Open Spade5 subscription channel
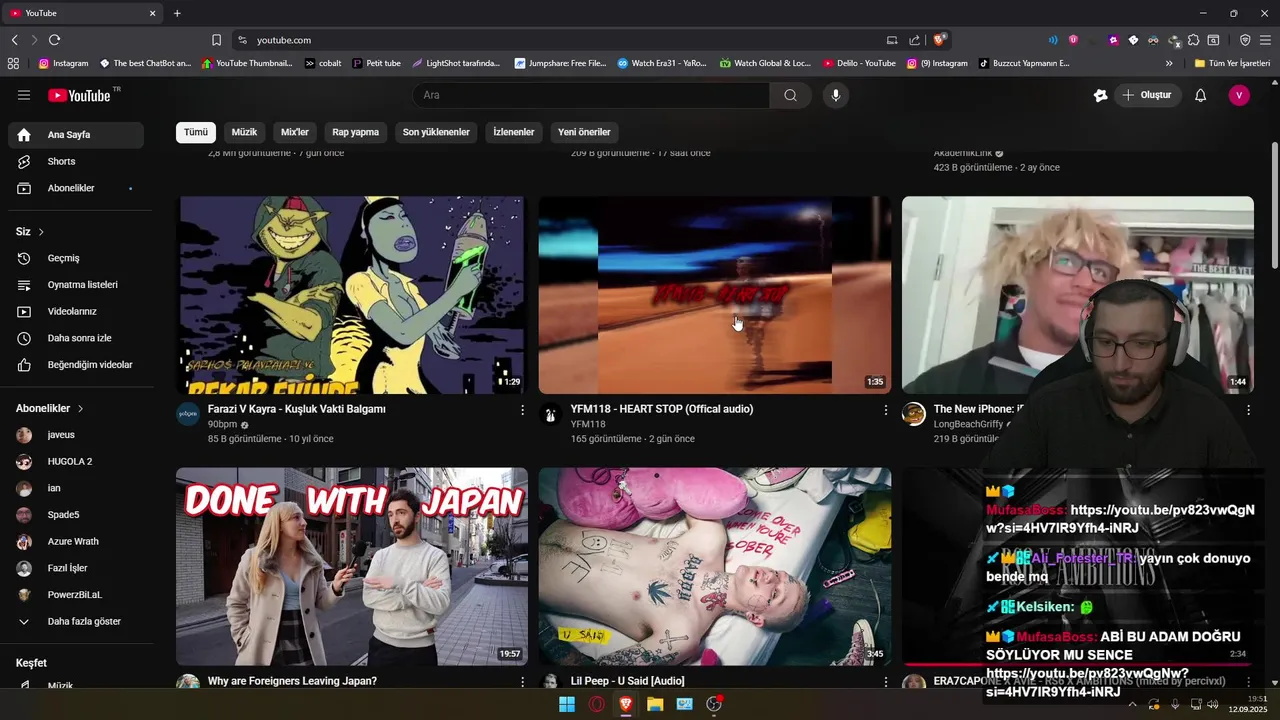 click(76, 515)
